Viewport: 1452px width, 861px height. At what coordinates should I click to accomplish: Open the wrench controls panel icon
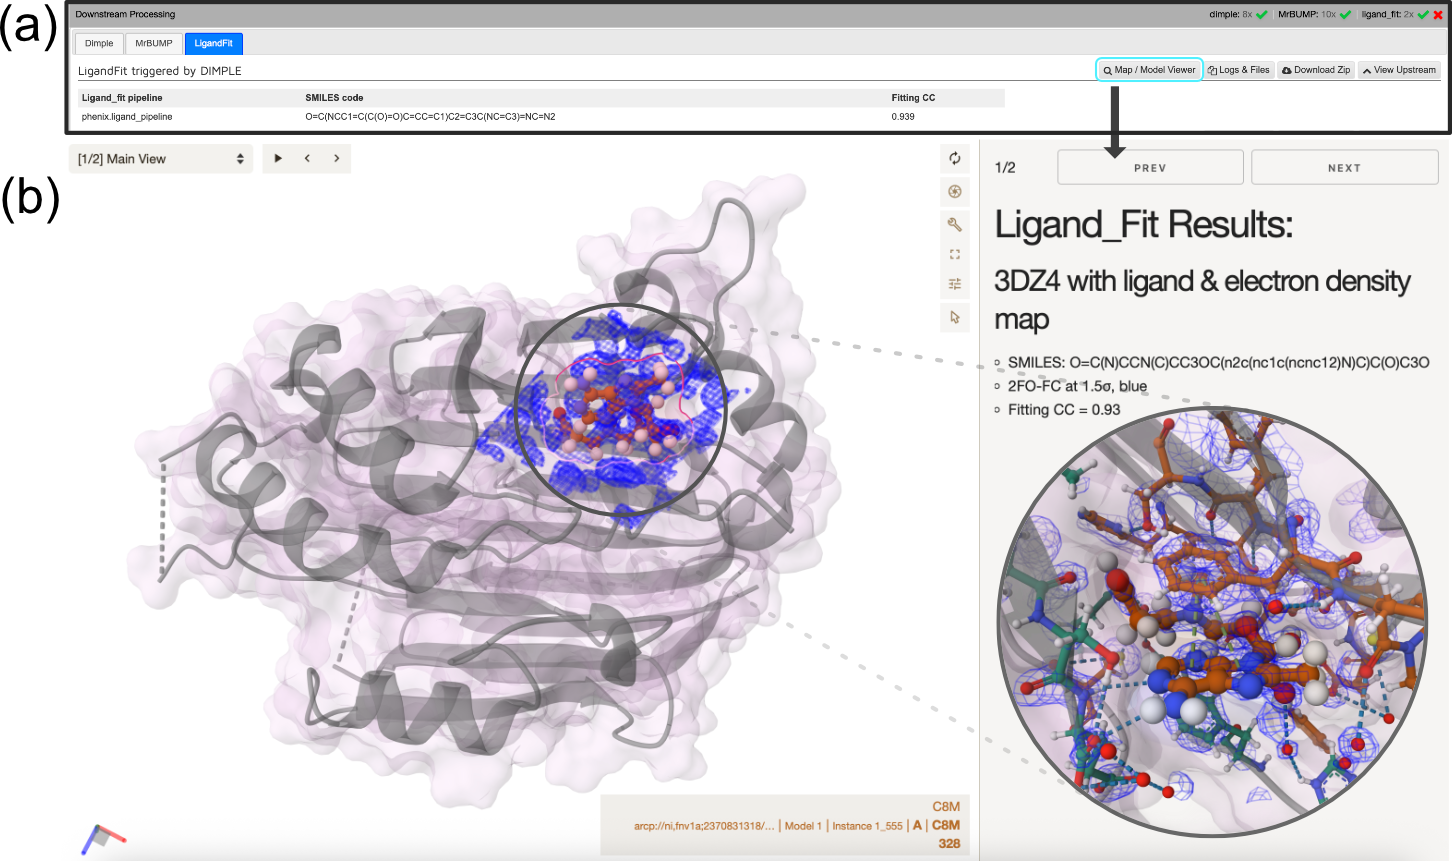click(955, 224)
